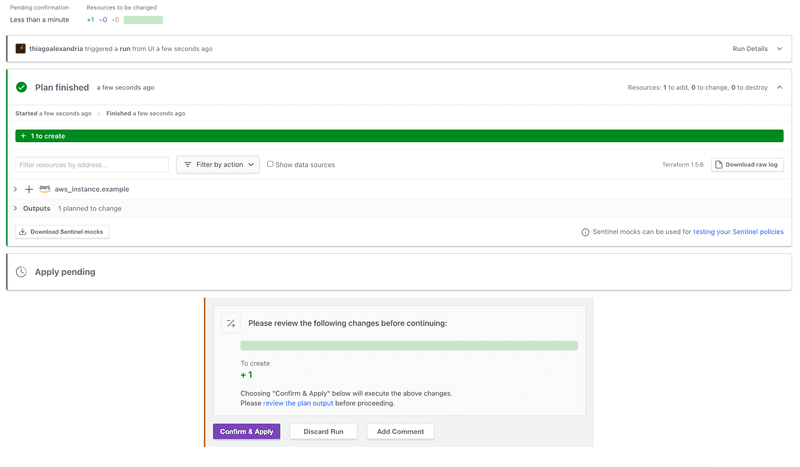Image resolution: width=800 pixels, height=467 pixels.
Task: Click the '+ 1' To create count
Action: [246, 375]
